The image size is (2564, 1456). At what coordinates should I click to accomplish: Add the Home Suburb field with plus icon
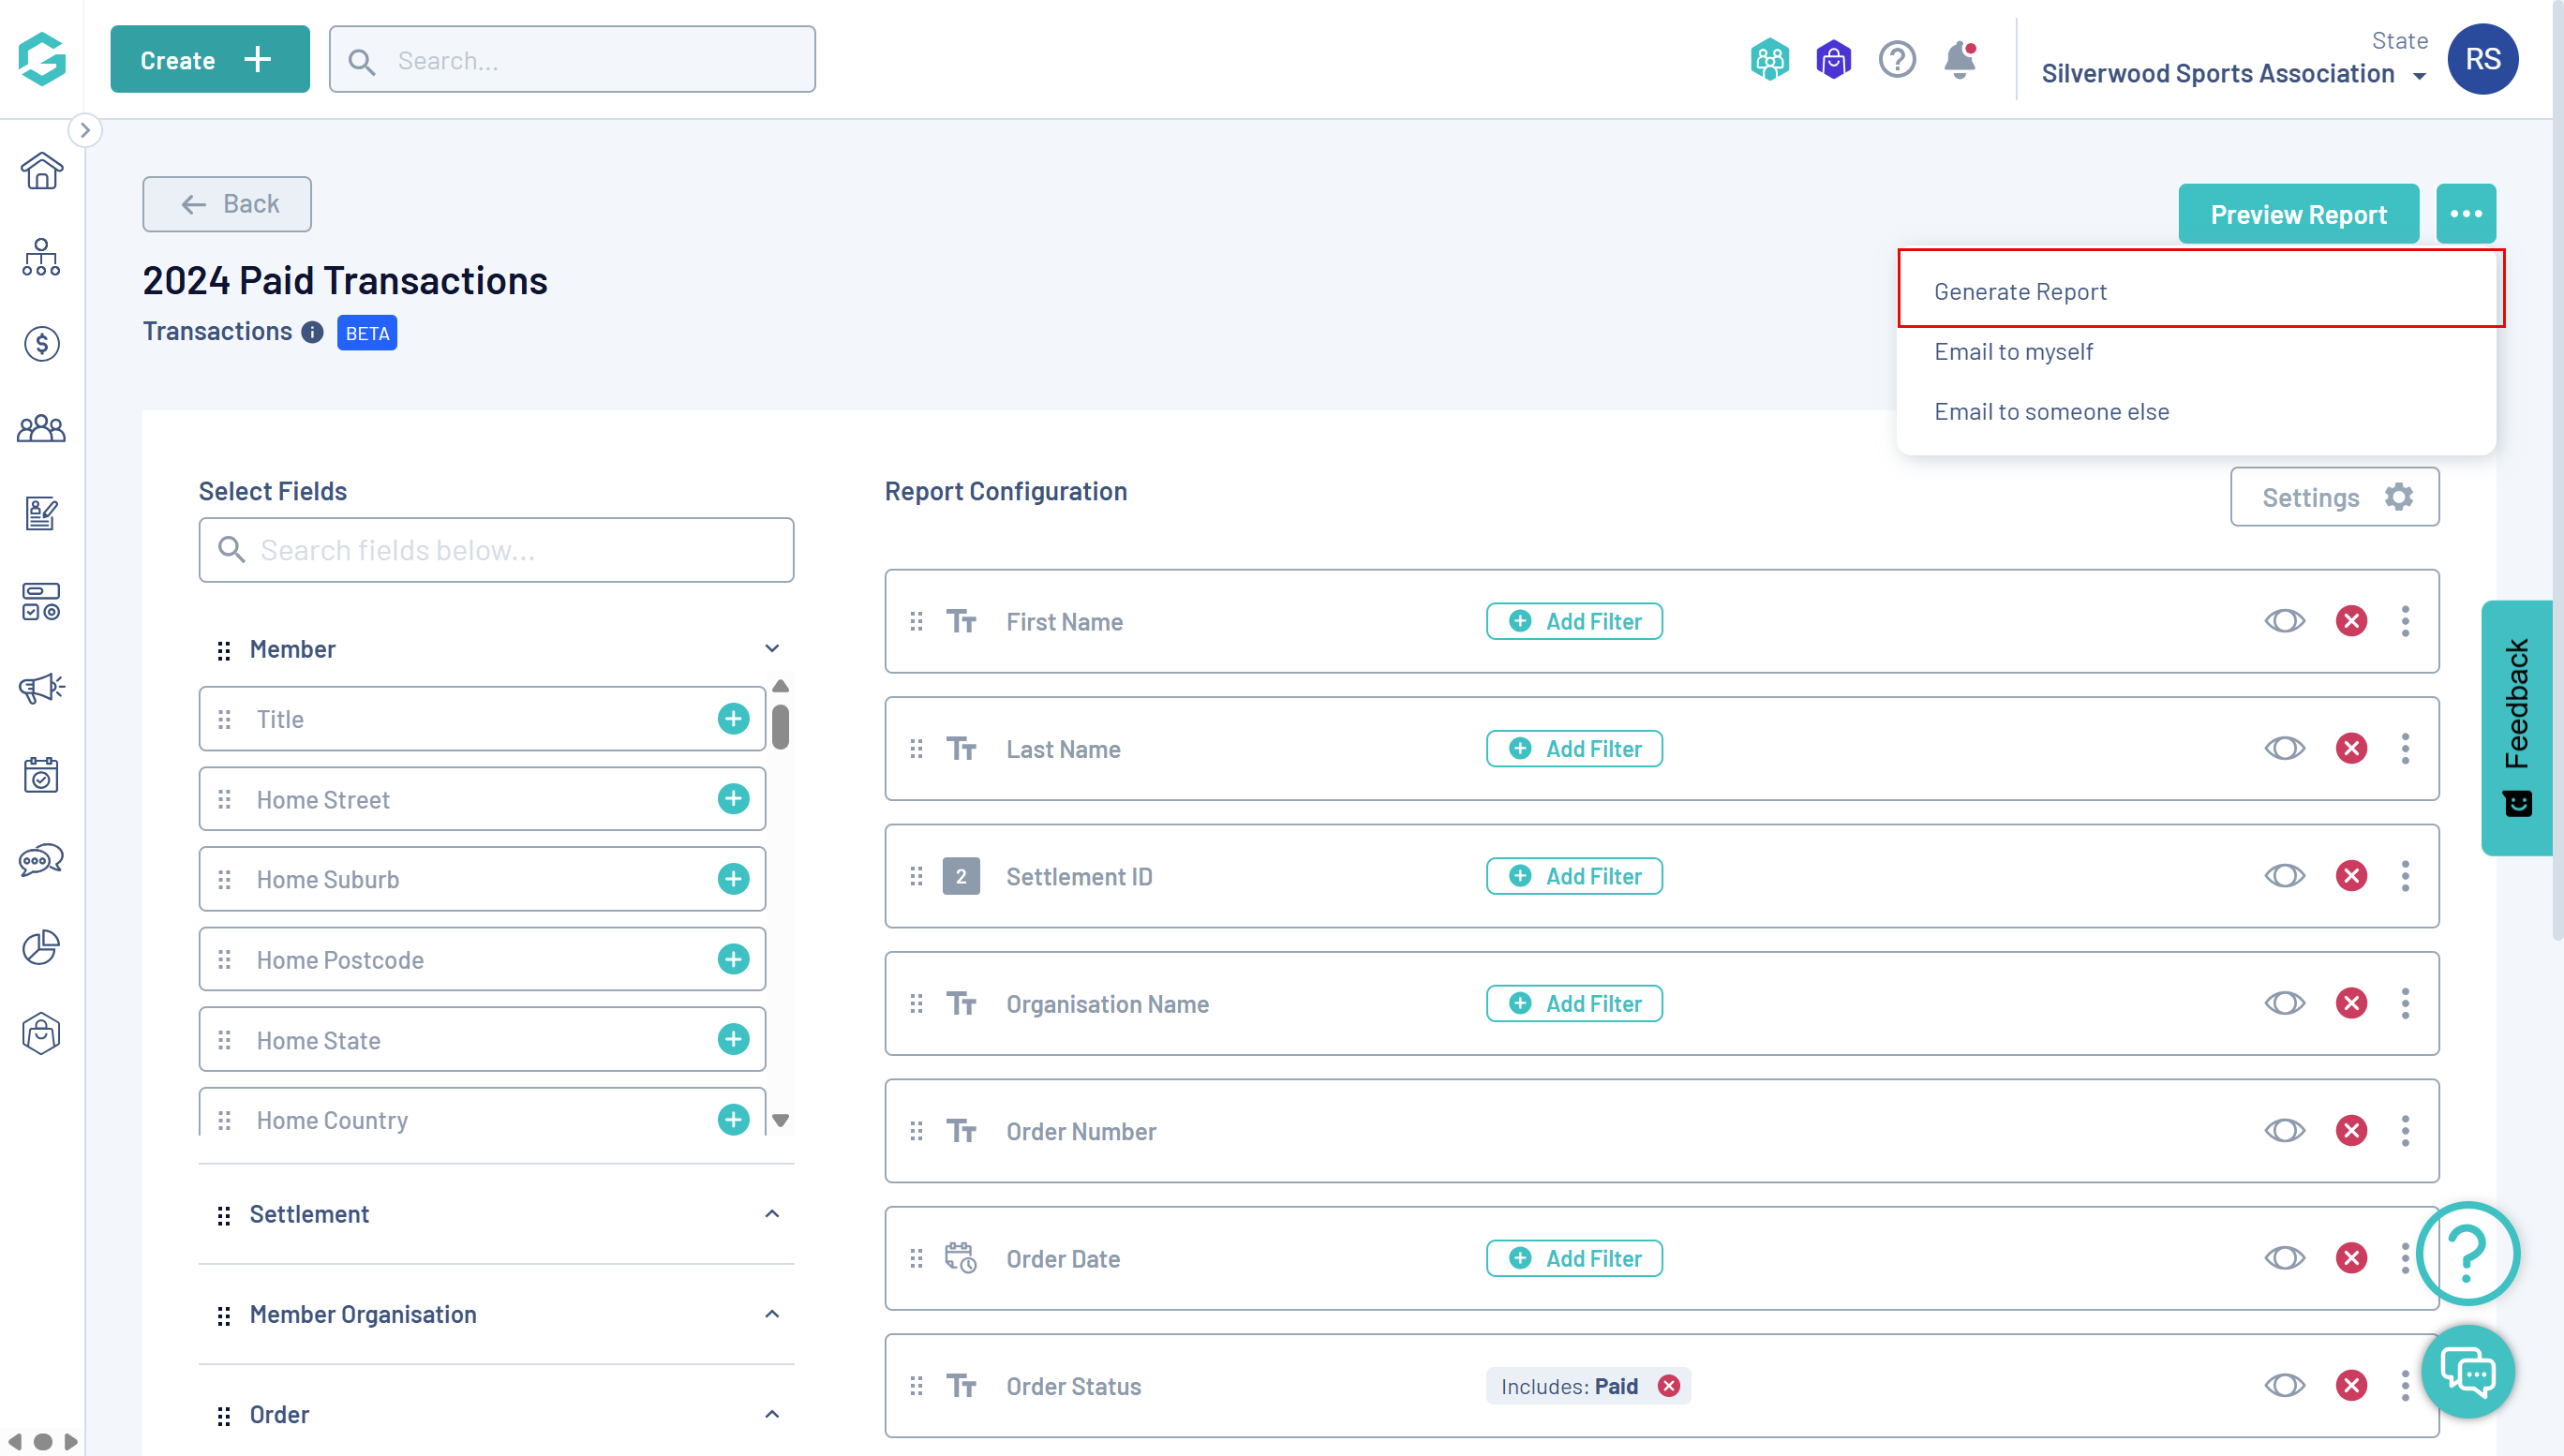click(x=733, y=879)
